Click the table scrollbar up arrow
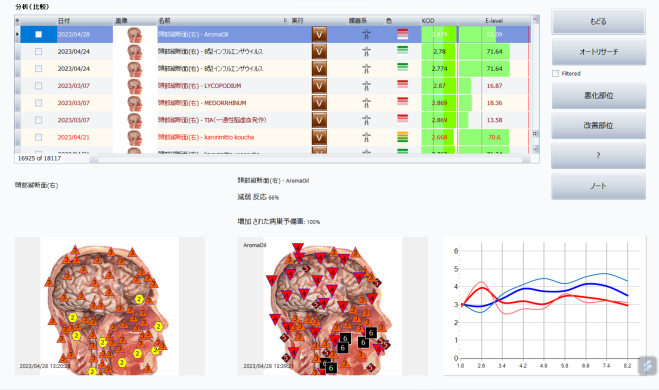 pyautogui.click(x=535, y=19)
